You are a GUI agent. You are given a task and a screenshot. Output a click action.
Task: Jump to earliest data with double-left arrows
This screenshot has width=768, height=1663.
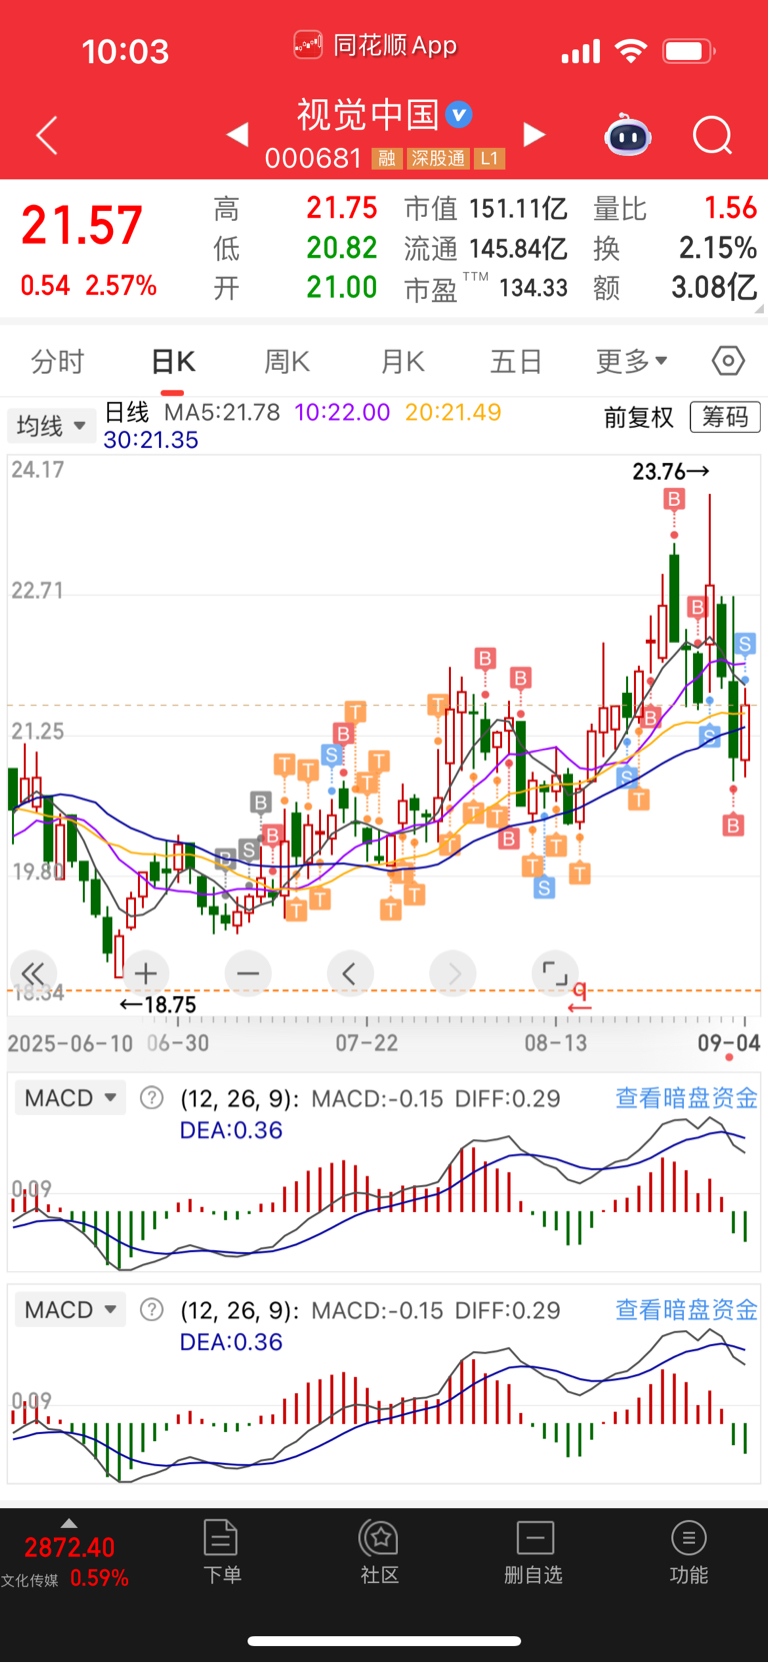(x=33, y=973)
